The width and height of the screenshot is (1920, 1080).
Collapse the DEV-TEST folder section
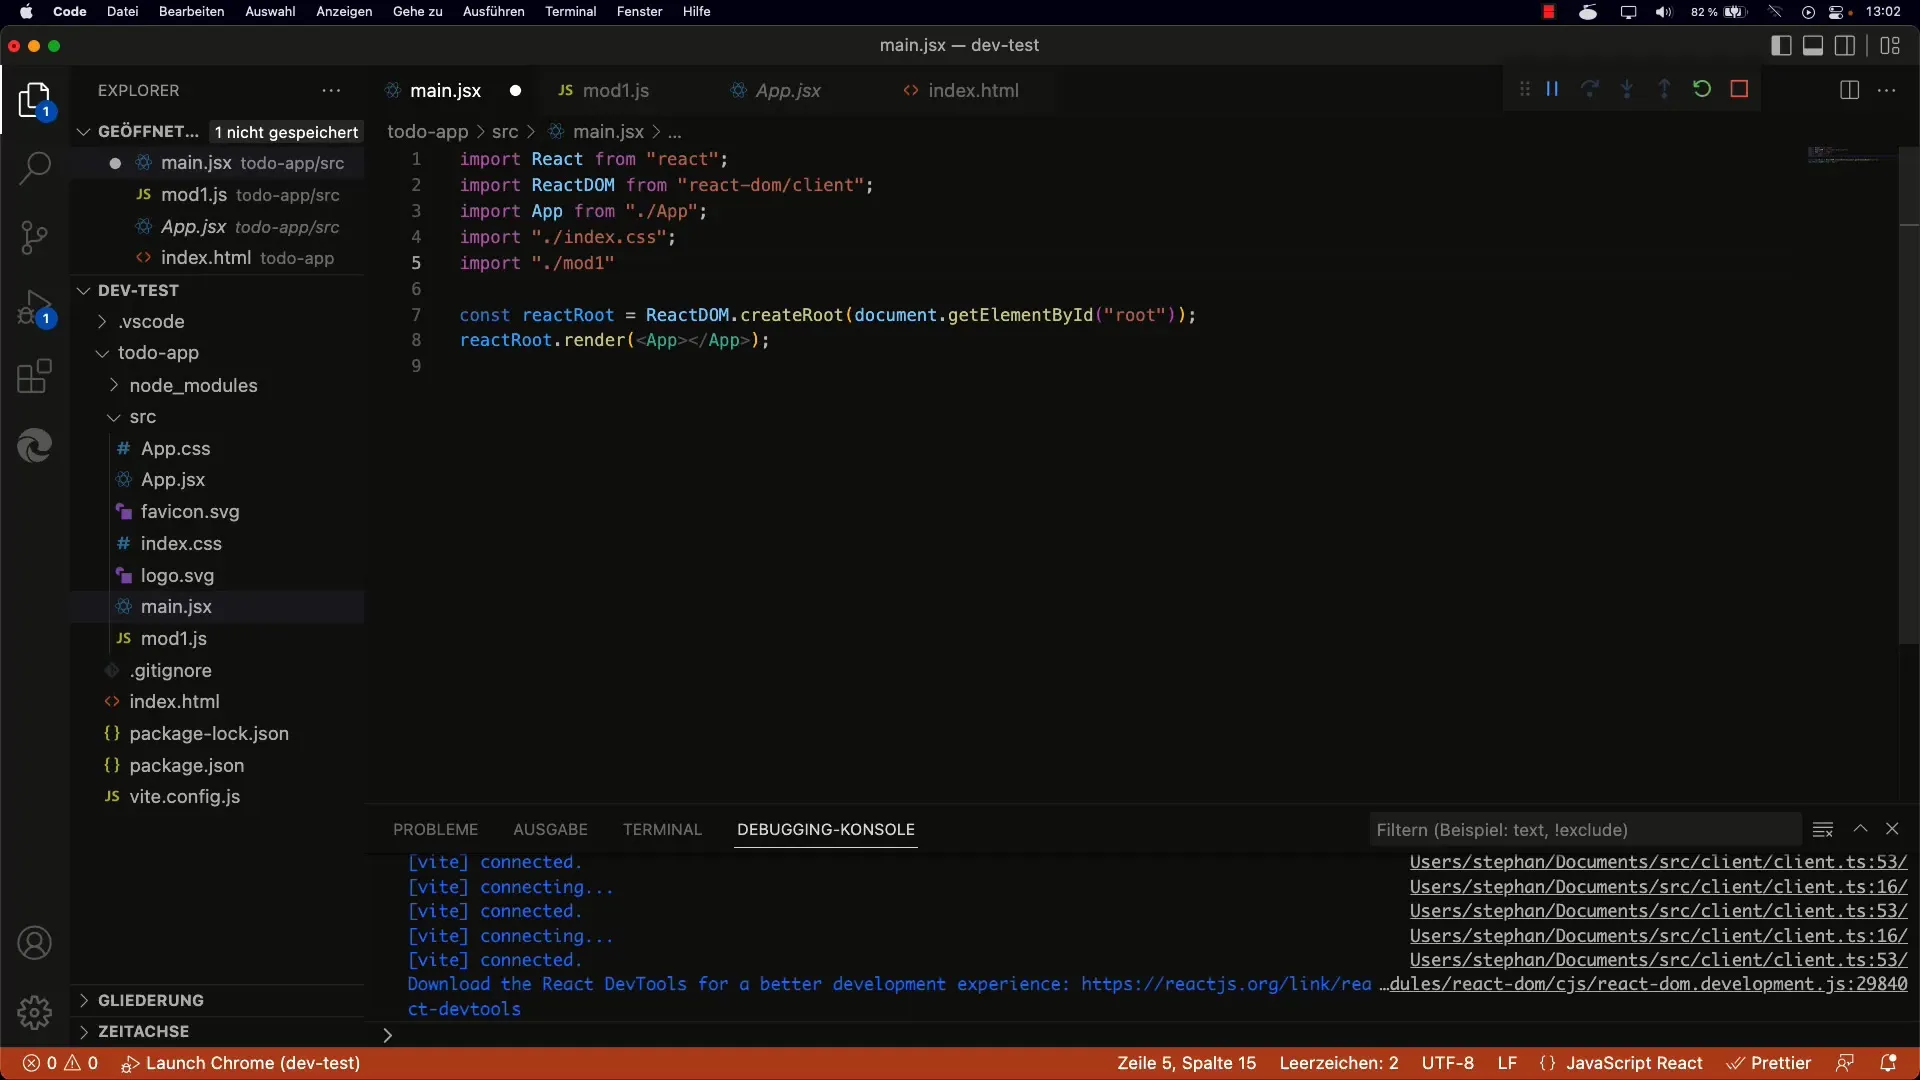click(x=84, y=290)
